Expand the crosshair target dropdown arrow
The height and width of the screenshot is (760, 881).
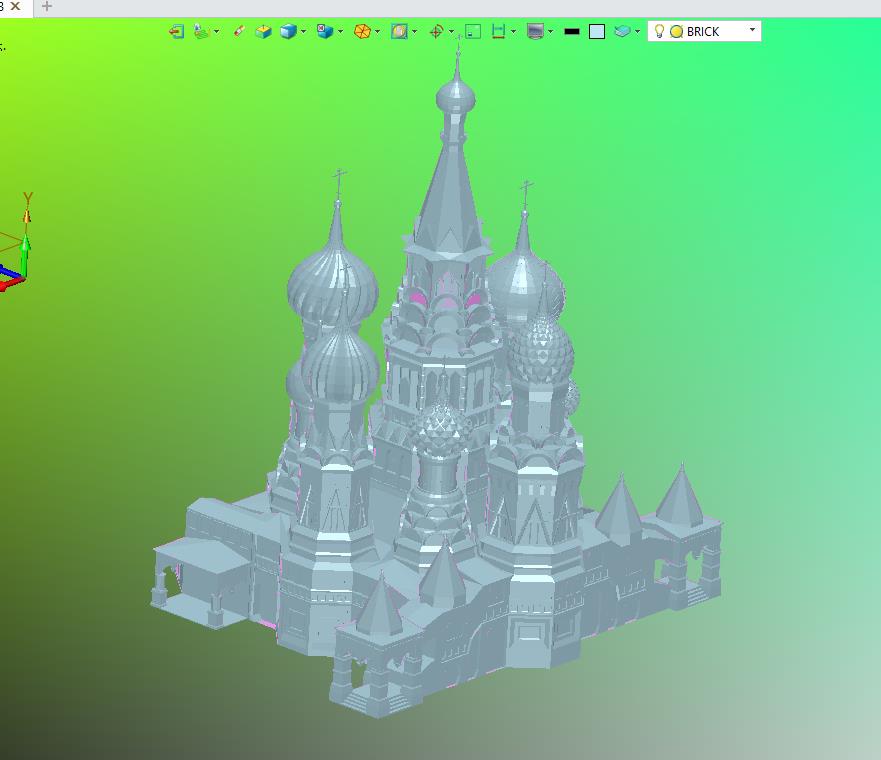coord(451,31)
